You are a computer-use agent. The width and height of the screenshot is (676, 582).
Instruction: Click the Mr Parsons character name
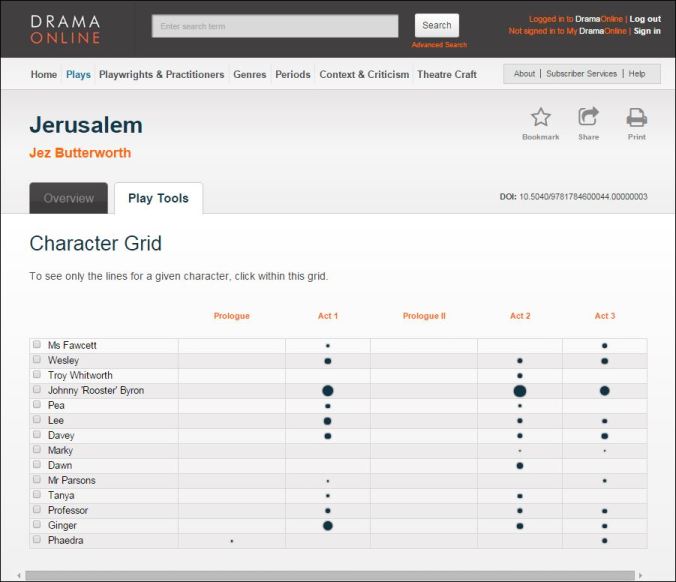72,480
